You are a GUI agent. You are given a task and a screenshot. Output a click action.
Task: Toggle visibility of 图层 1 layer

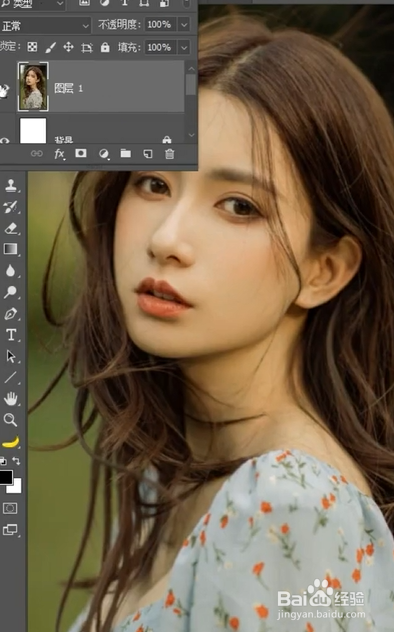4,91
